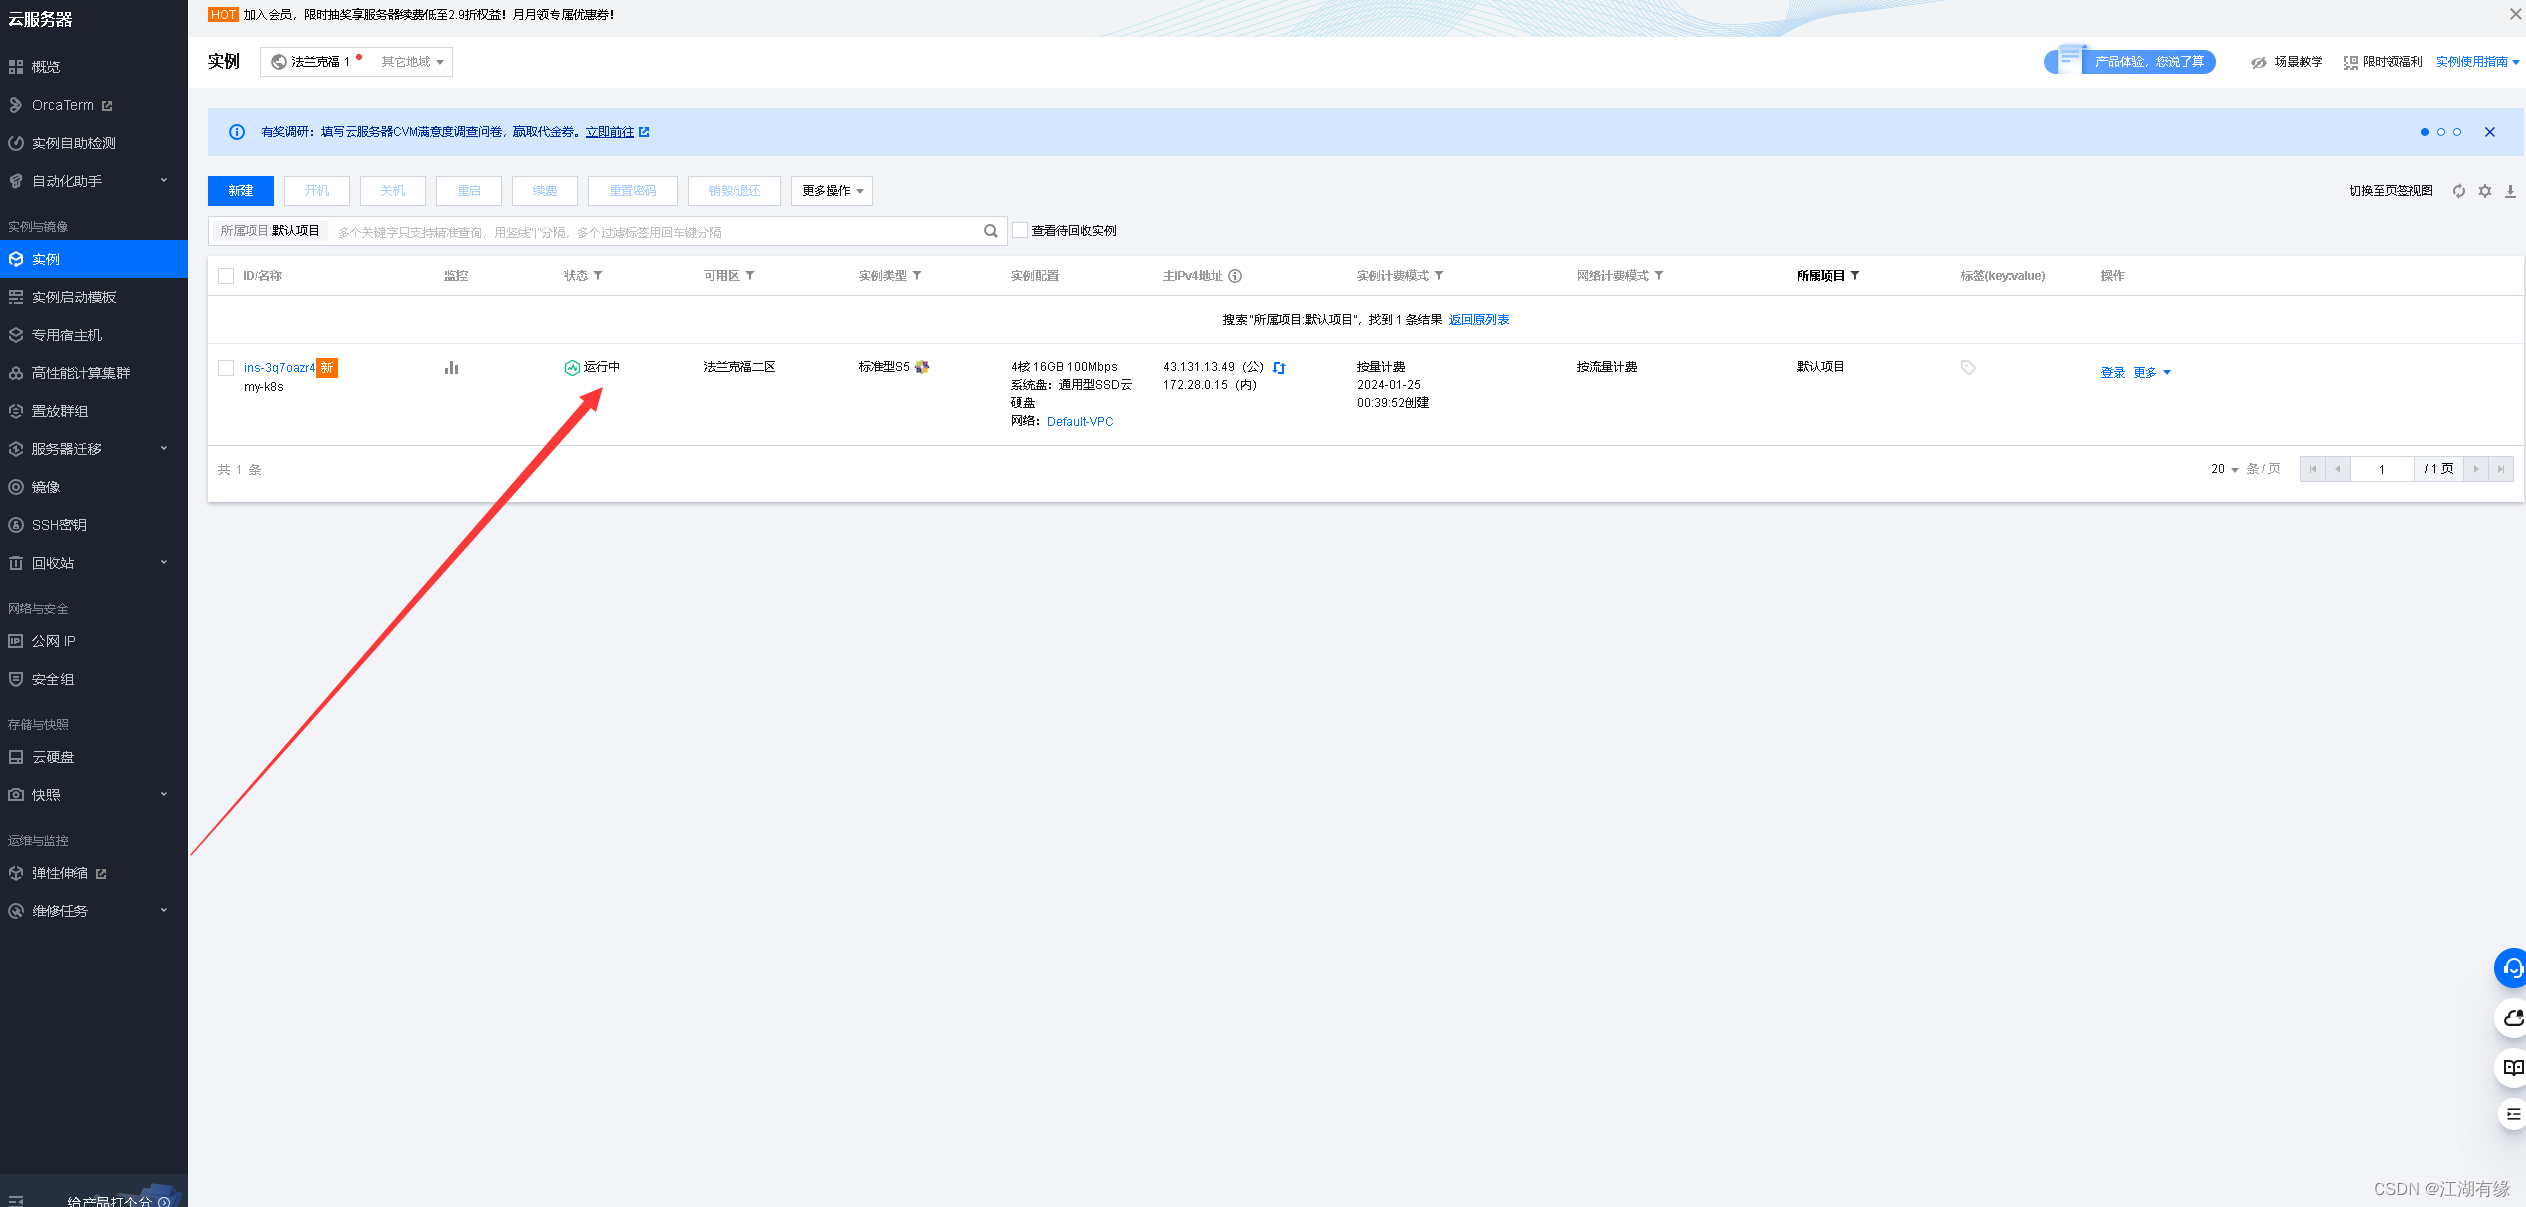This screenshot has width=2526, height=1207.
Task: Open the 更多操作 dropdown
Action: [831, 191]
